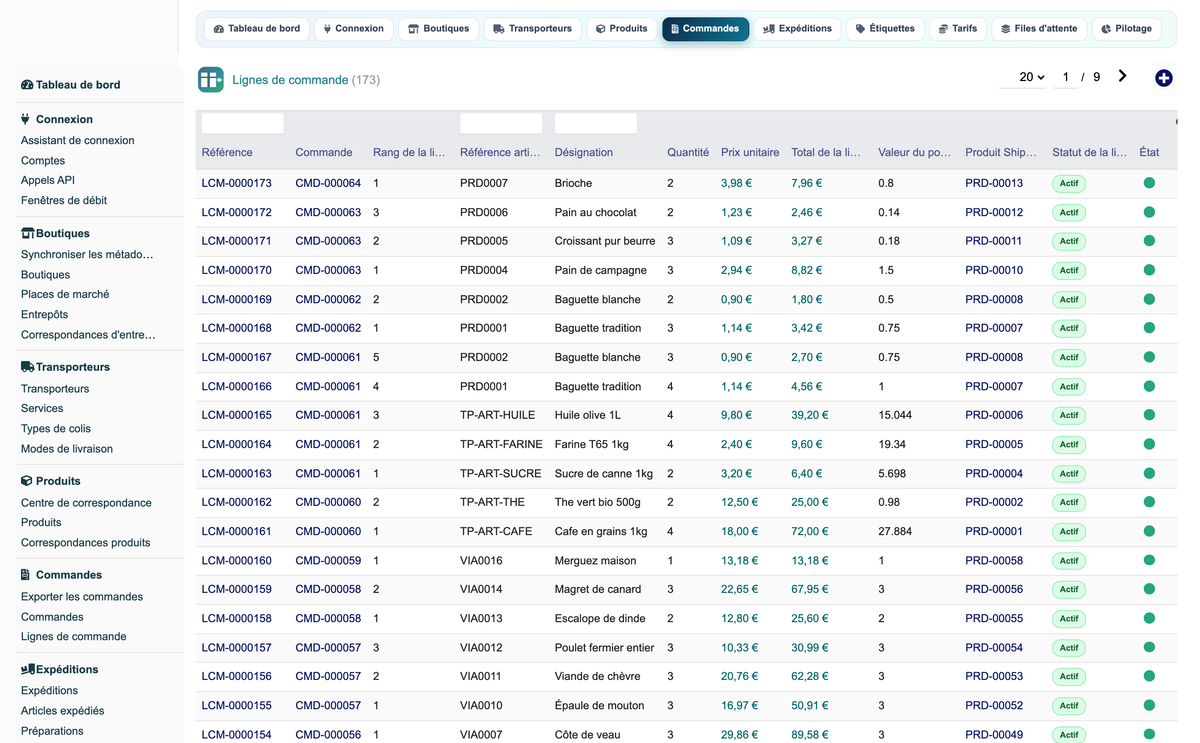The width and height of the screenshot is (1200, 743).
Task: Switch to the Expéditions top tab
Action: pos(797,29)
